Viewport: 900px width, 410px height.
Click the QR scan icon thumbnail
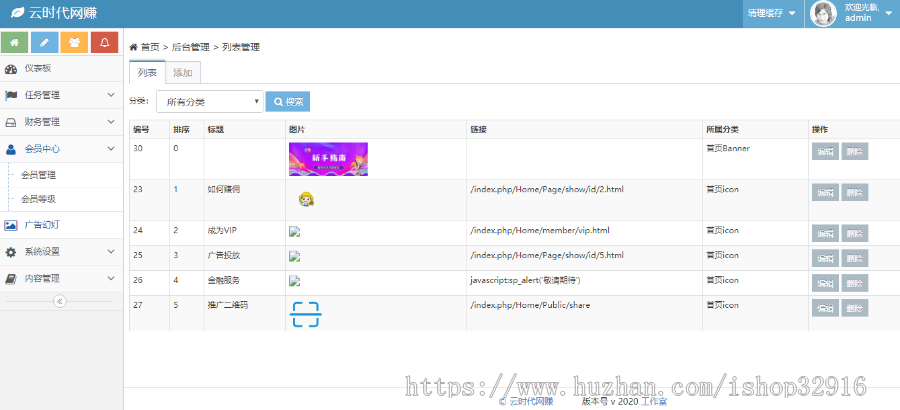(305, 315)
